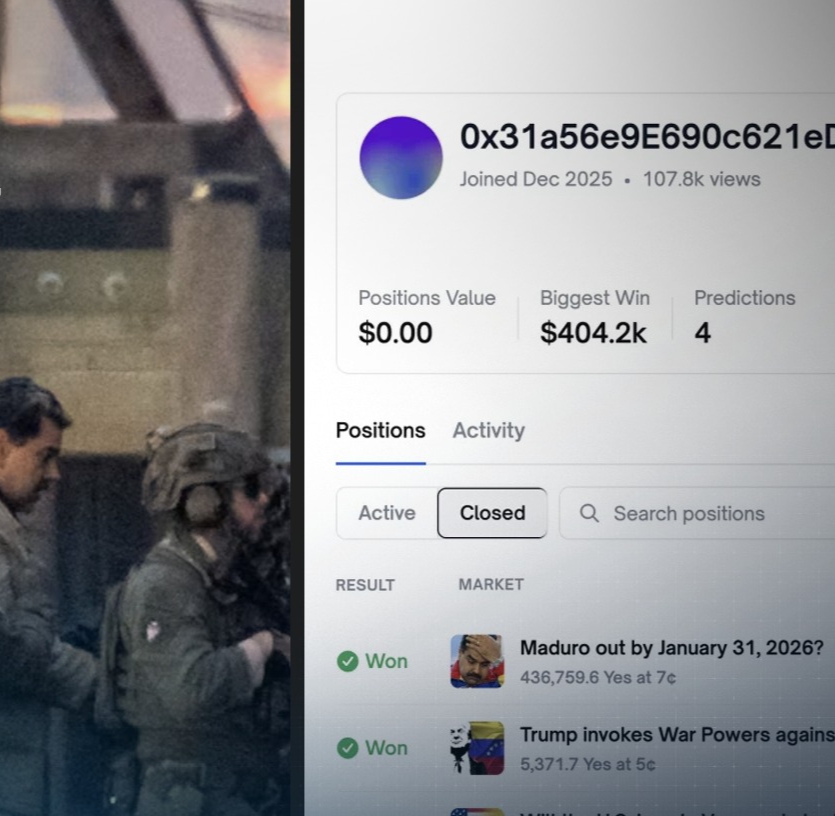Click the magnifier icon in search box
Viewport: 835px width, 816px height.
point(589,513)
